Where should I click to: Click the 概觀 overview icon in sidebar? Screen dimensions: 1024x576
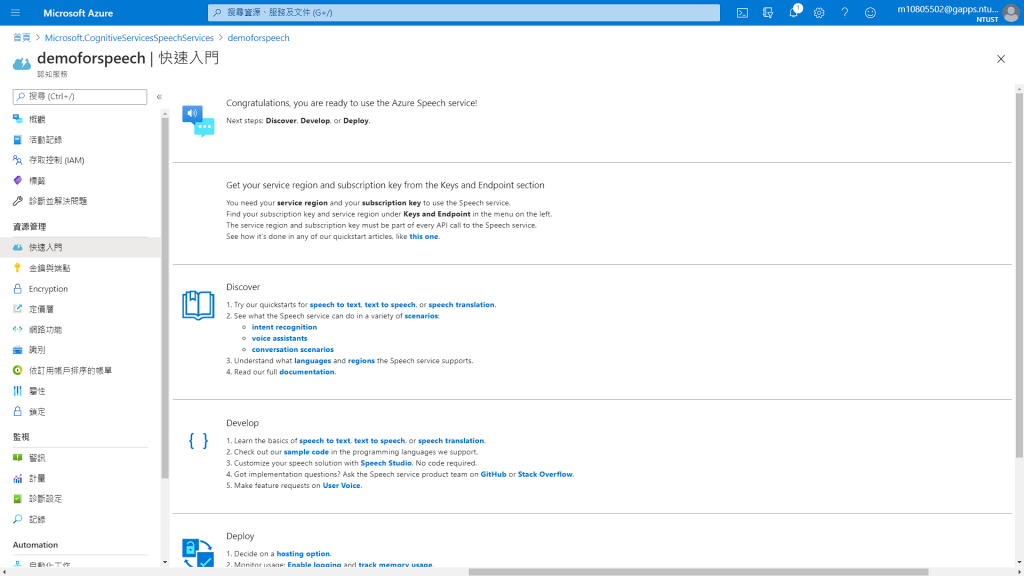pyautogui.click(x=18, y=119)
